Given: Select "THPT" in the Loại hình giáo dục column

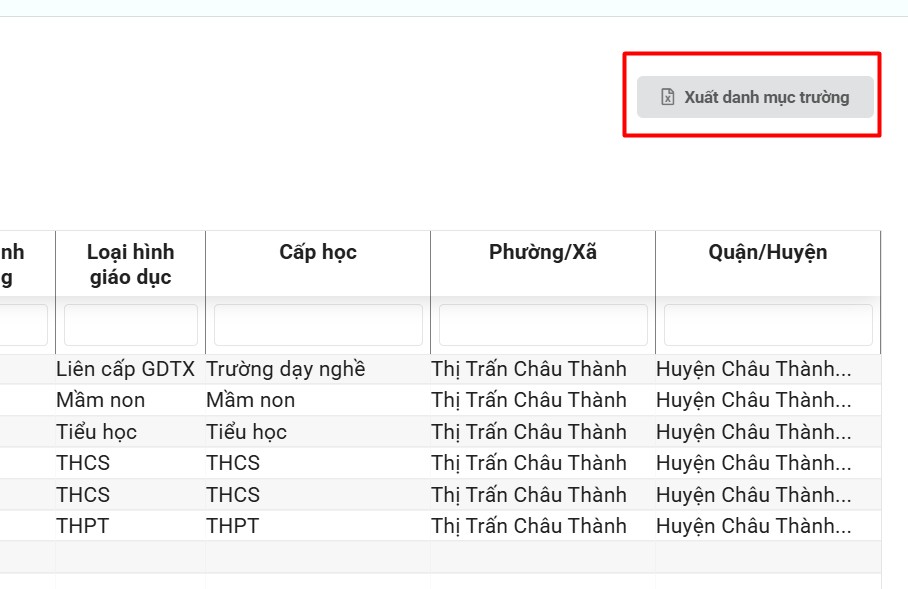Looking at the screenshot, I should click(x=83, y=526).
